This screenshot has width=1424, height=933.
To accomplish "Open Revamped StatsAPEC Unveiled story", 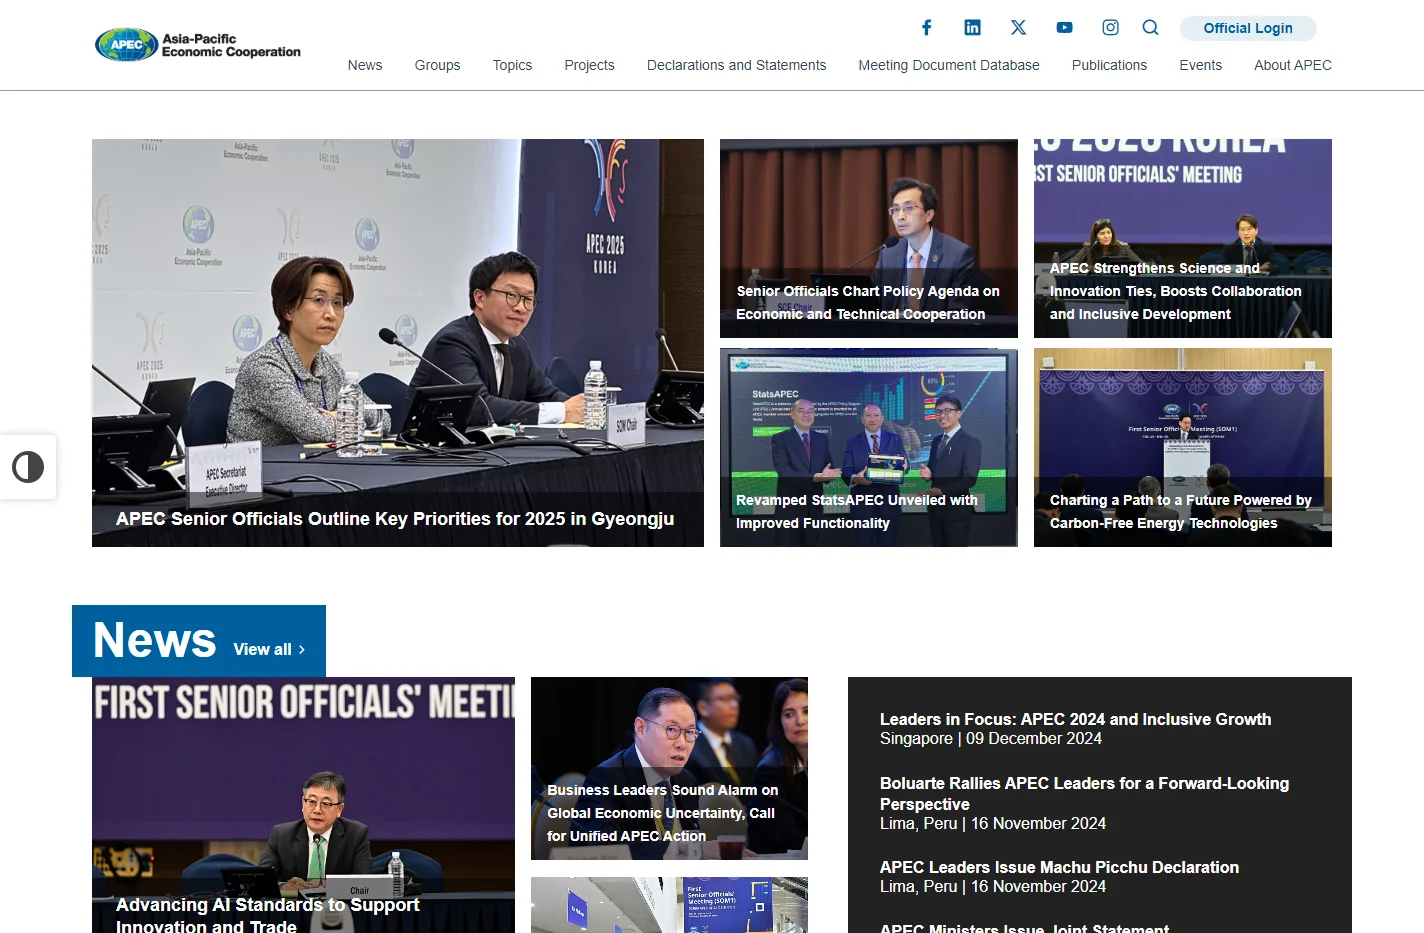I will (x=869, y=447).
